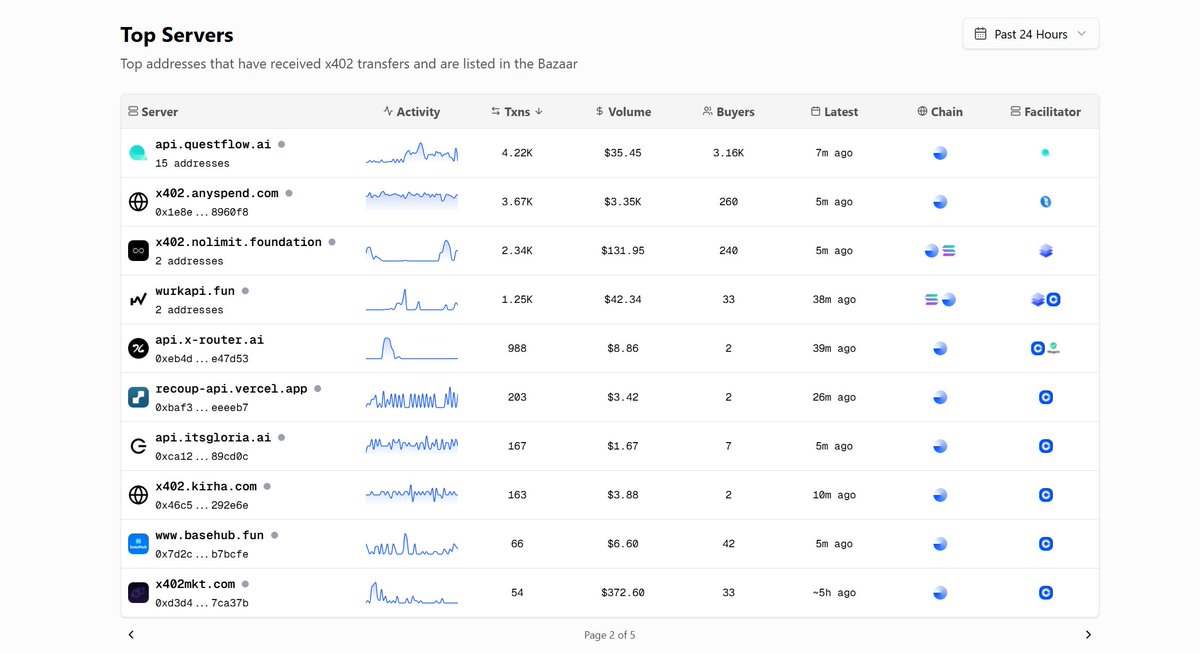Click the api.itsgloria.ai G logo
Image resolution: width=1200 pixels, height=653 pixels.
pos(138,446)
